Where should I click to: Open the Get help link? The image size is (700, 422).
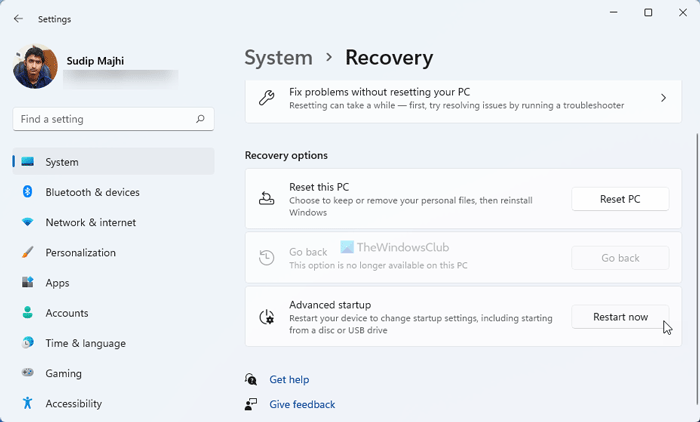pos(289,380)
